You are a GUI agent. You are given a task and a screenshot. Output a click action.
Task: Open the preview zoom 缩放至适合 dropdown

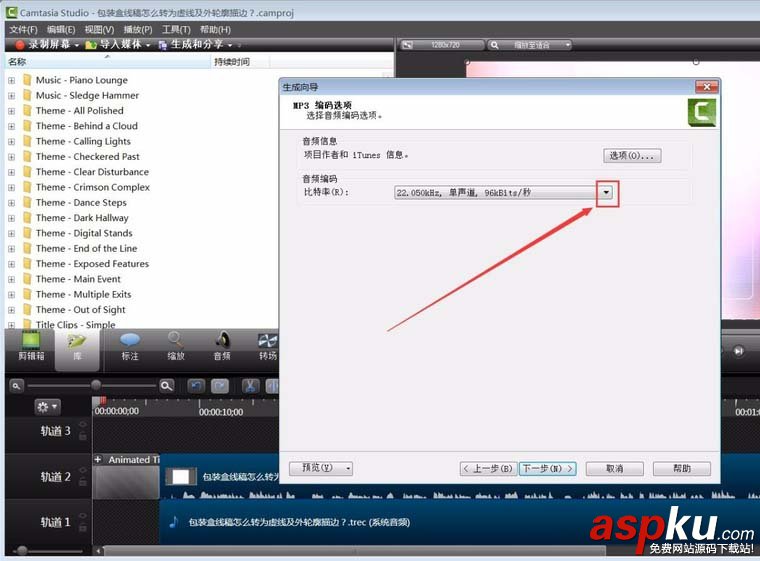tap(530, 45)
